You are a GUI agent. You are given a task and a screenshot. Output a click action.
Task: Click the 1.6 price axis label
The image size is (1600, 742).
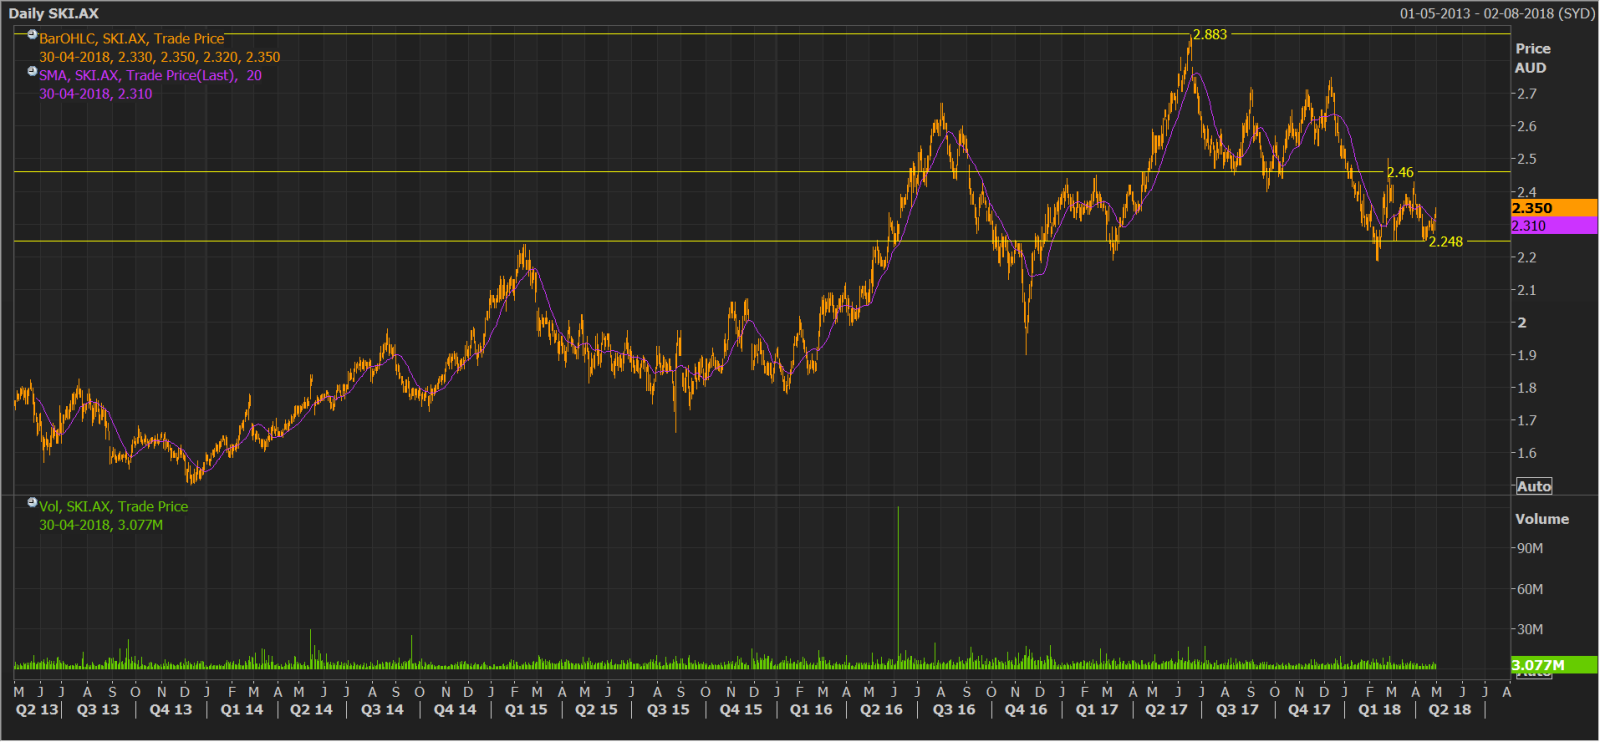pyautogui.click(x=1527, y=453)
